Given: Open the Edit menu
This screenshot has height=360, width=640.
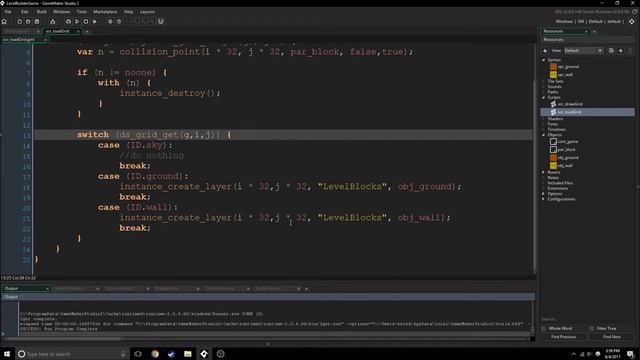Looking at the screenshot, I should click(25, 12).
